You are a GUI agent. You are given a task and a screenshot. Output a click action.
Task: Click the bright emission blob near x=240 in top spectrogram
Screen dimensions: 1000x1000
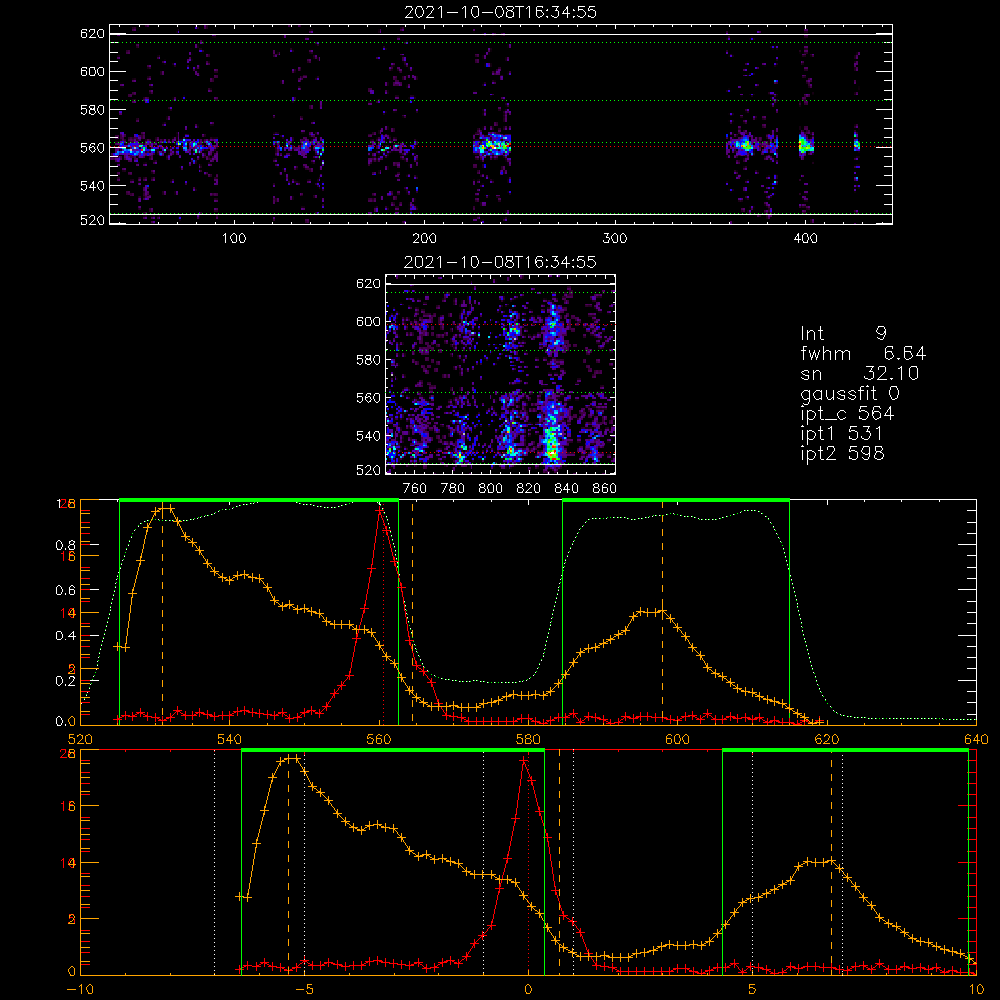492,145
